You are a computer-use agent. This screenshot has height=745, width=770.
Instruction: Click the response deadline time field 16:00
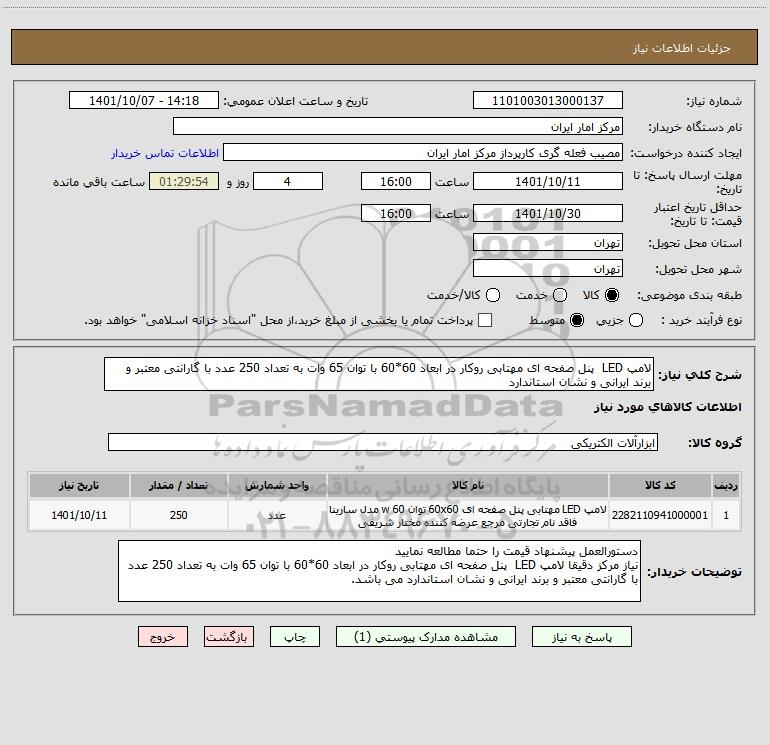(x=396, y=181)
